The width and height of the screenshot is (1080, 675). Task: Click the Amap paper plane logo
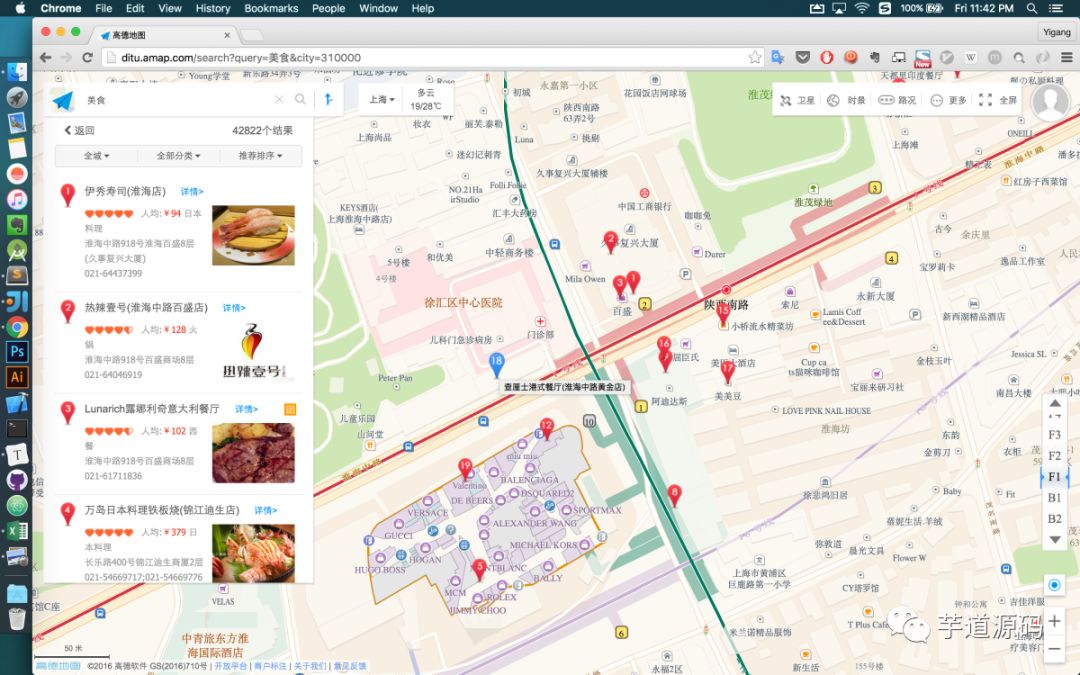pyautogui.click(x=63, y=100)
